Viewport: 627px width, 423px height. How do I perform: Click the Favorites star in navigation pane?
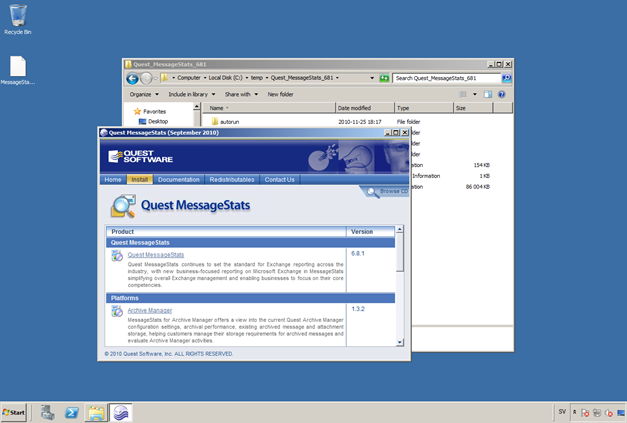click(x=137, y=112)
